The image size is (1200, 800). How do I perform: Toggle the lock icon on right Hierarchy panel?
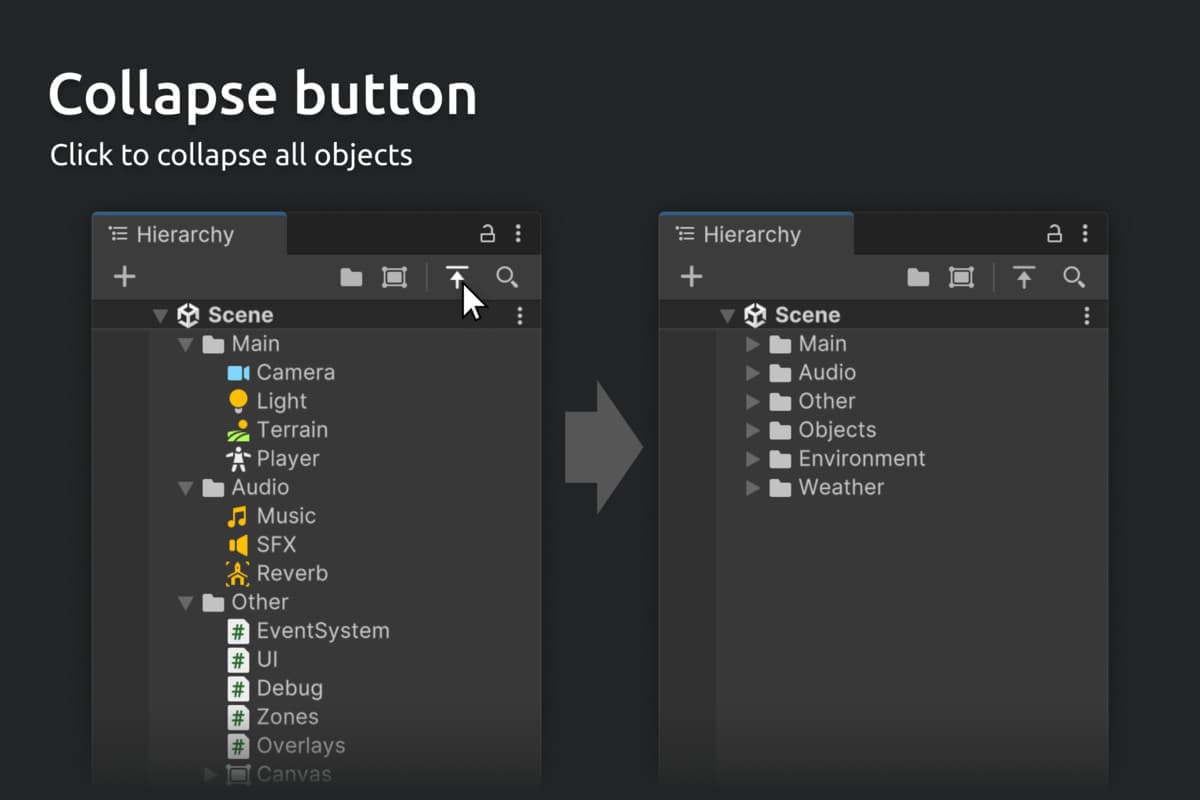pos(1054,234)
